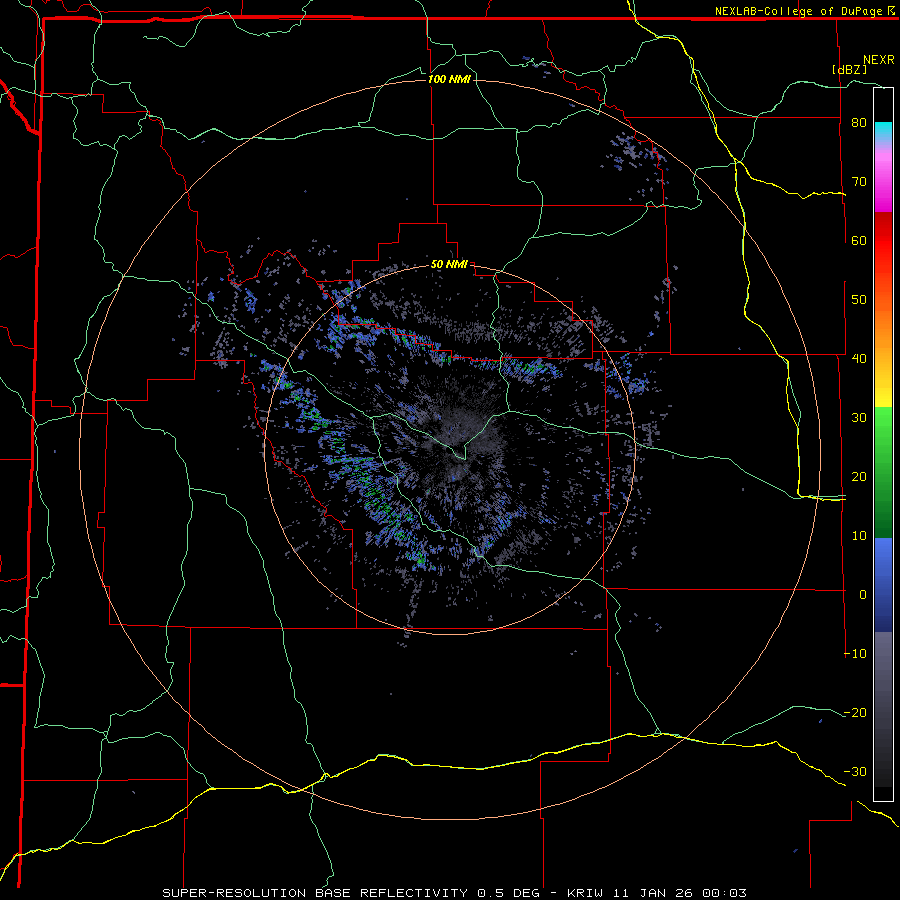900x900 pixels.
Task: Click the 0.5 DEG elevation text
Action: (x=509, y=893)
